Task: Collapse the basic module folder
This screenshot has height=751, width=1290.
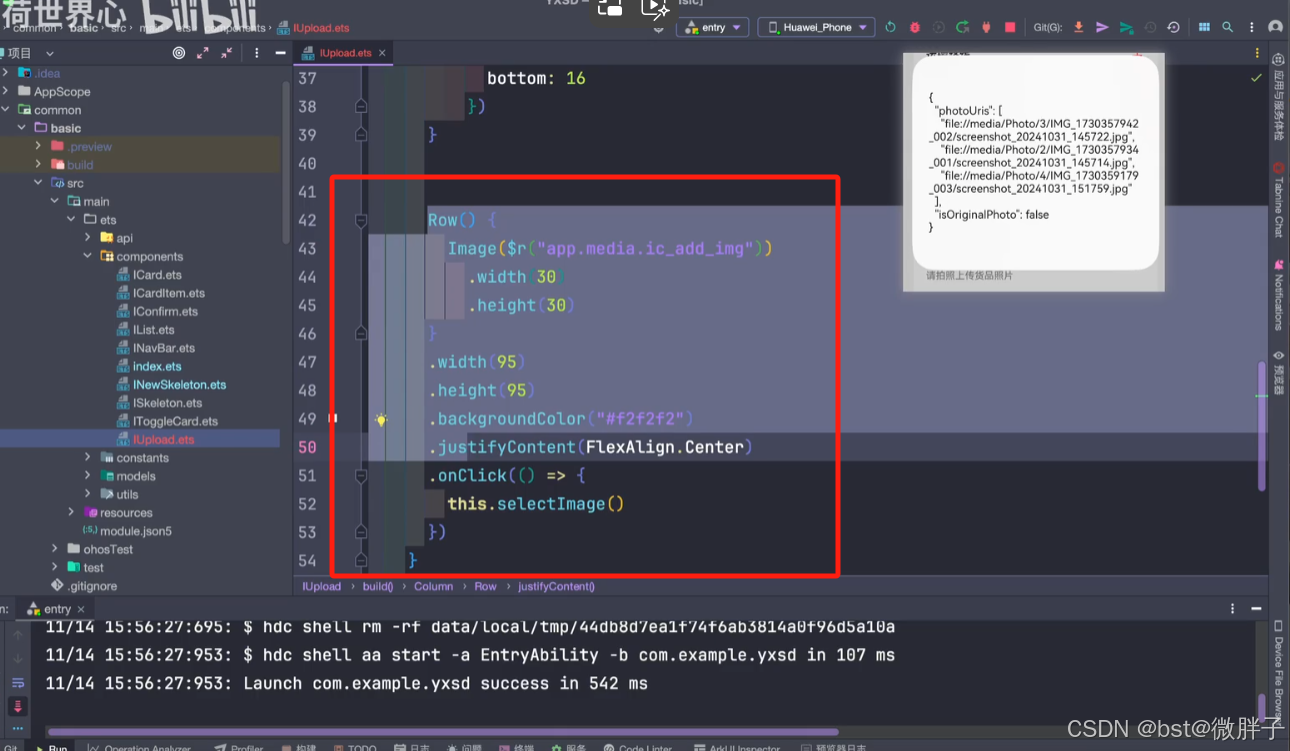Action: (22, 128)
